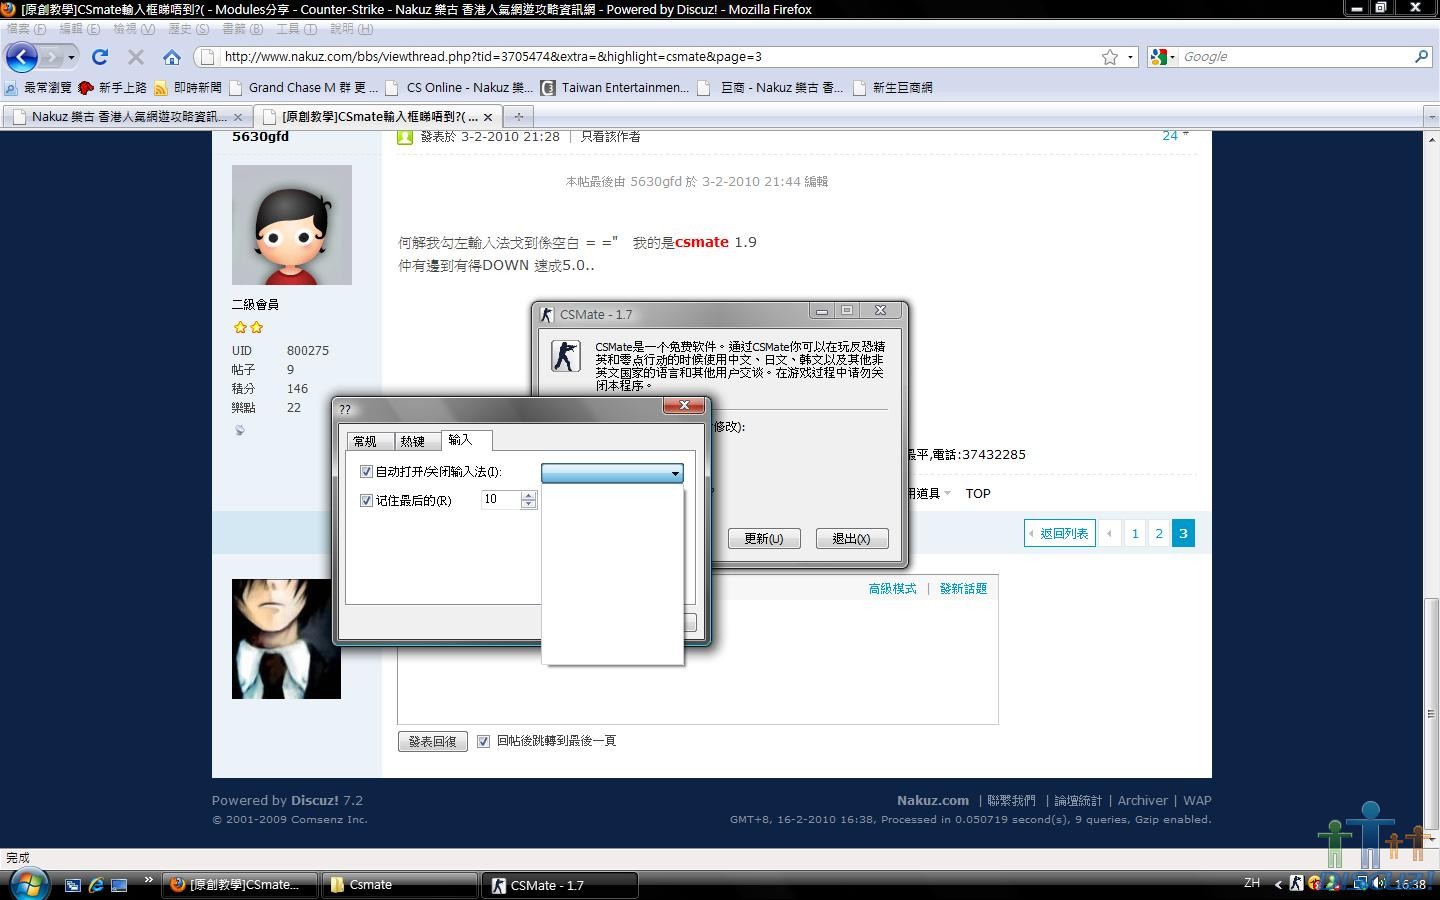This screenshot has width=1440, height=900.
Task: Toggle 记住最后的 checkbox
Action: (366, 501)
